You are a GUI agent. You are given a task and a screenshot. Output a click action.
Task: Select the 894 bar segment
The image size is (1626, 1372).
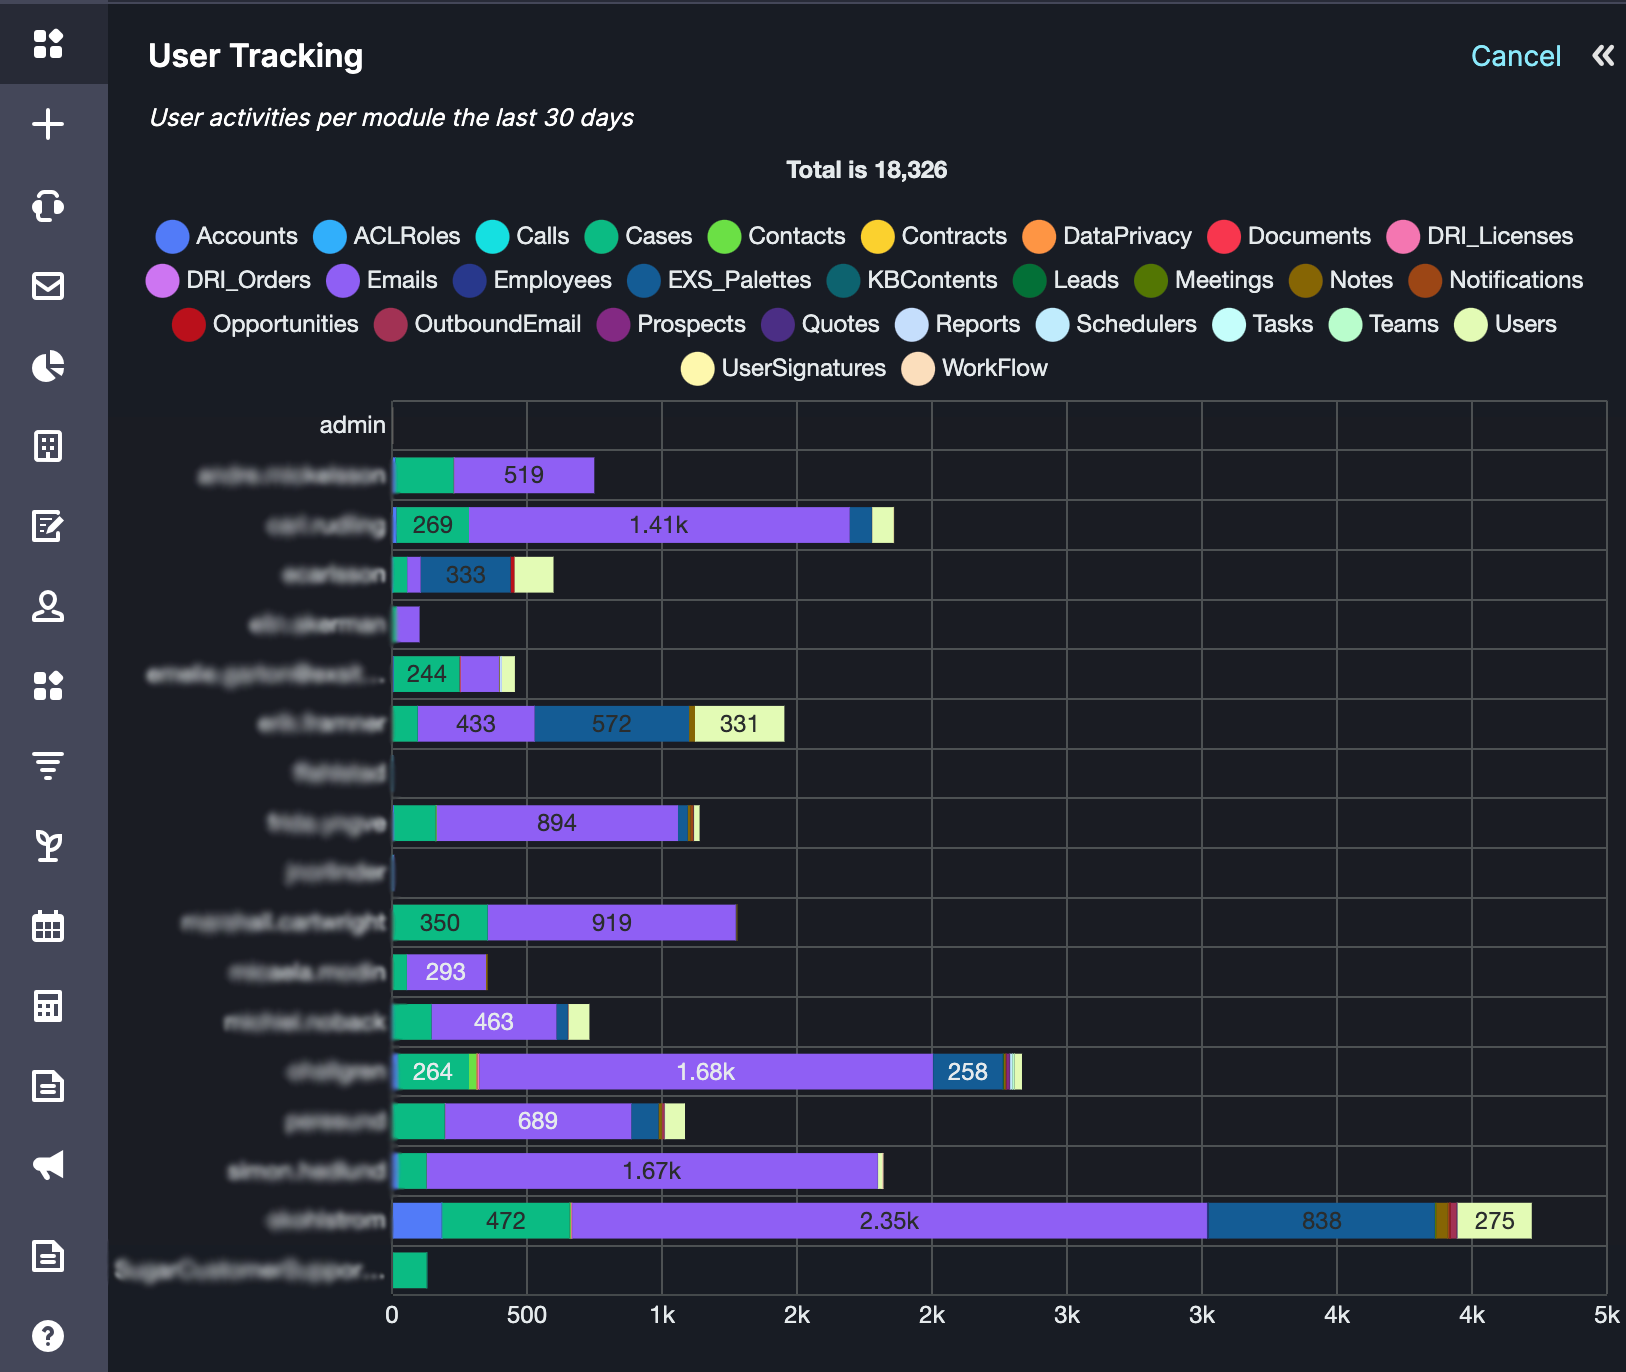[x=557, y=823]
